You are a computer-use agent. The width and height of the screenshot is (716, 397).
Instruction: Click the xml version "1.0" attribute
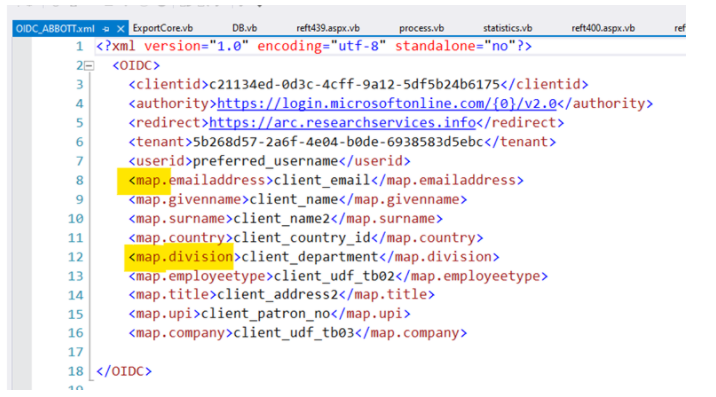[196, 46]
